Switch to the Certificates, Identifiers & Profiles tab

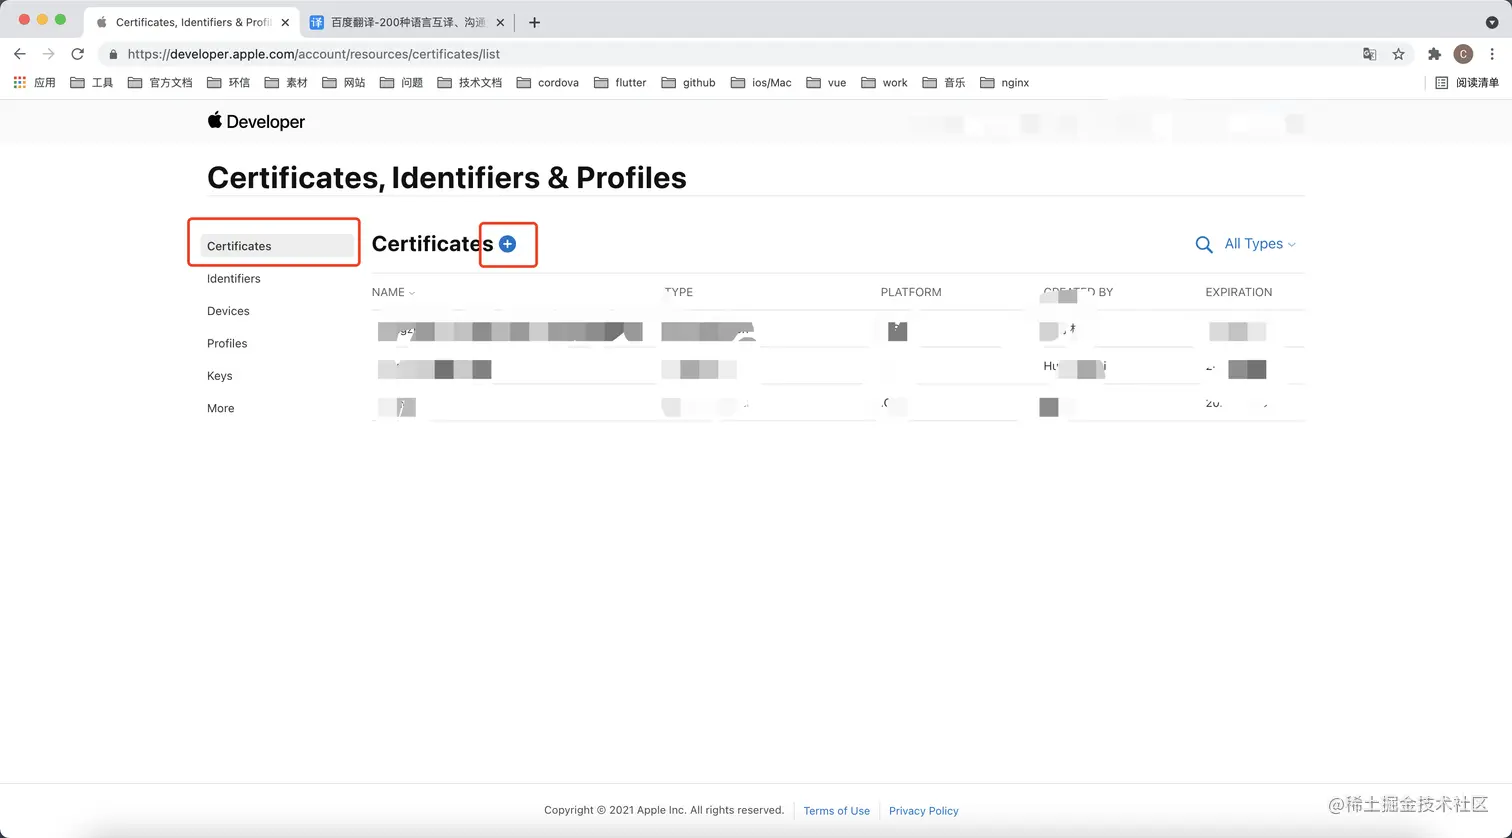pos(192,22)
